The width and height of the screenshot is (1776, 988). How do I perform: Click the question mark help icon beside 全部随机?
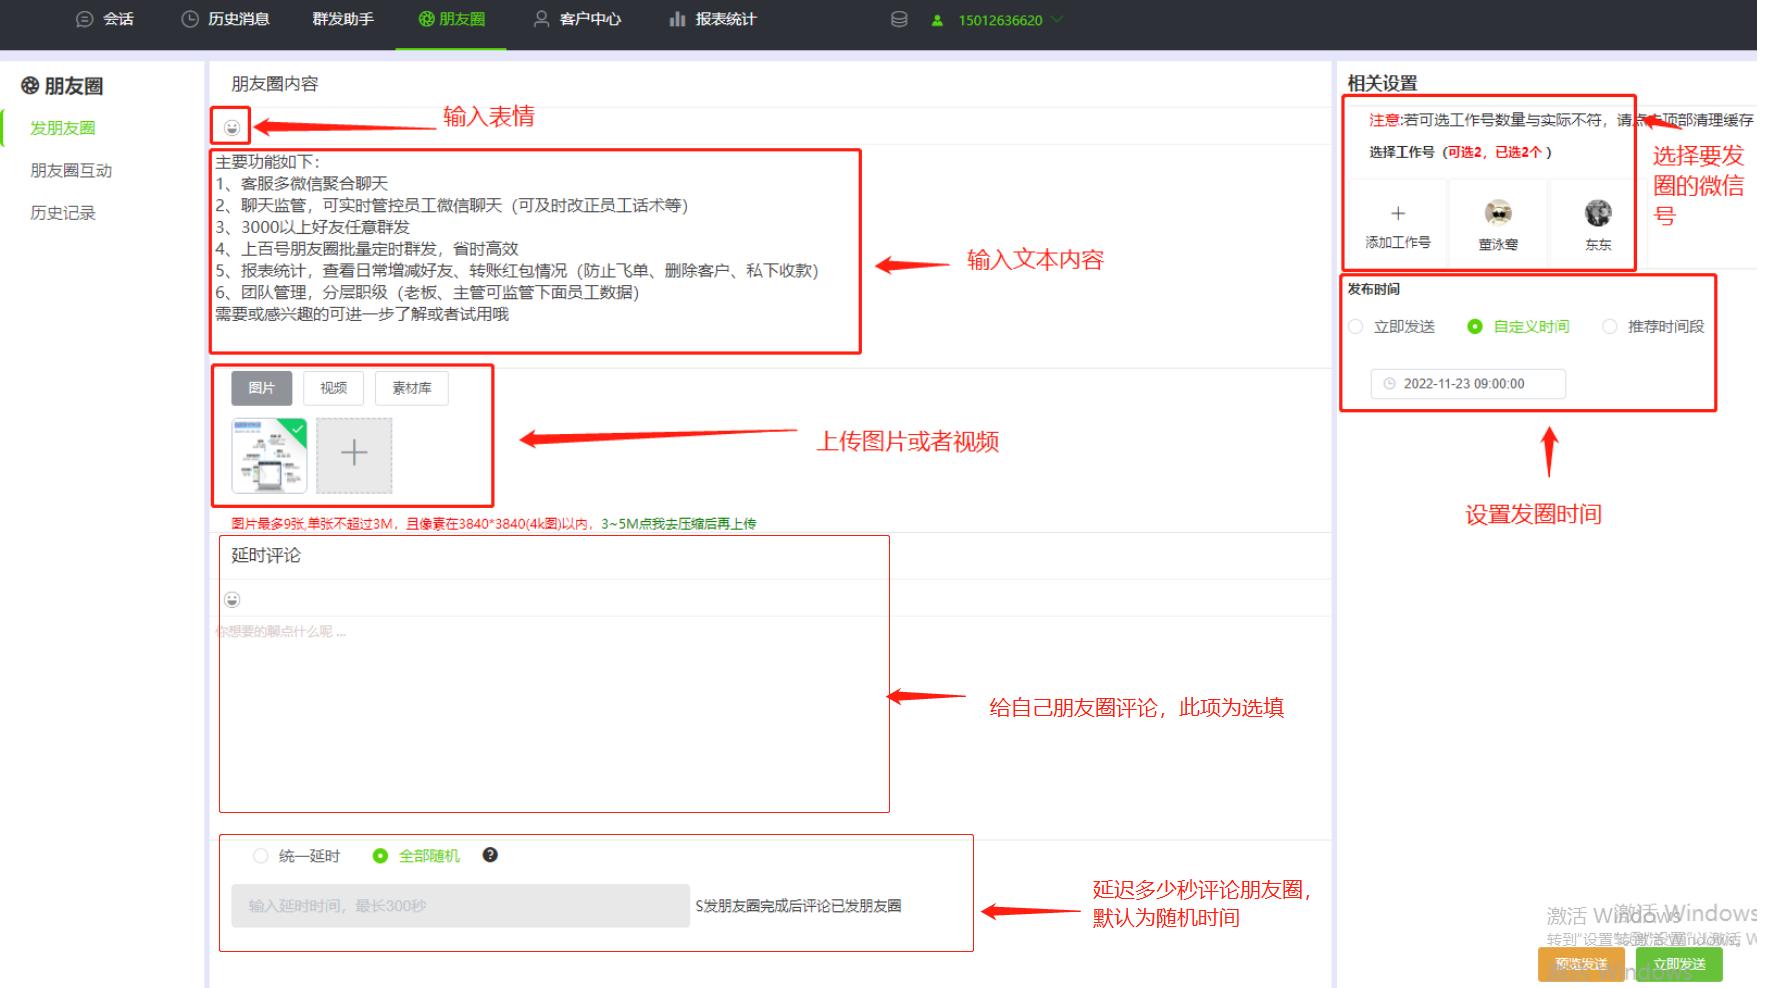[x=490, y=855]
